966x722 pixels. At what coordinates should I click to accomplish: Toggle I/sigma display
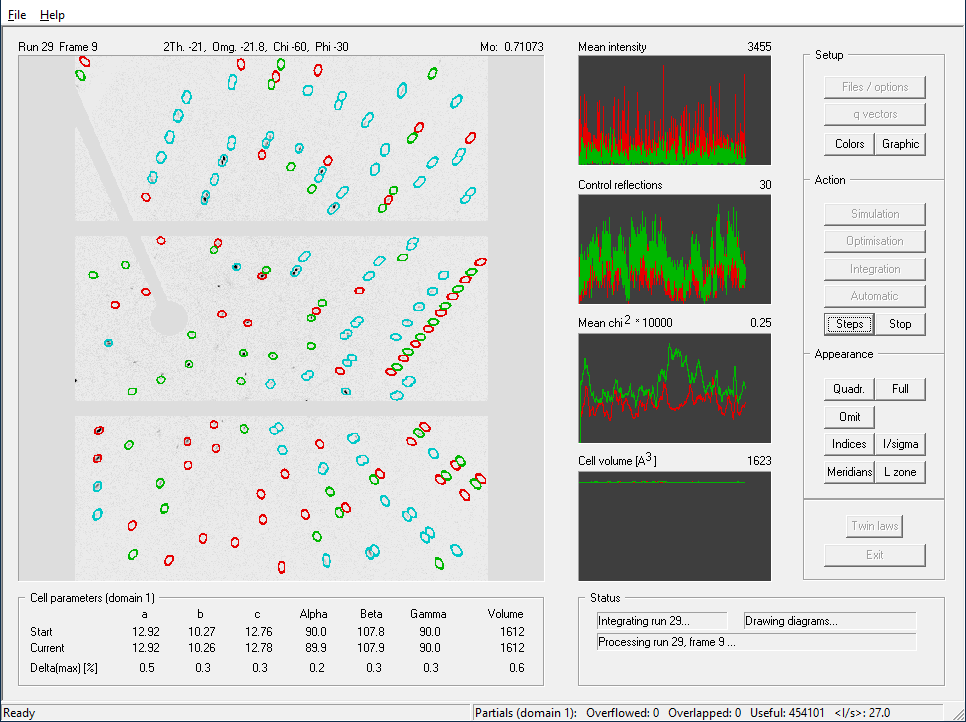click(900, 444)
